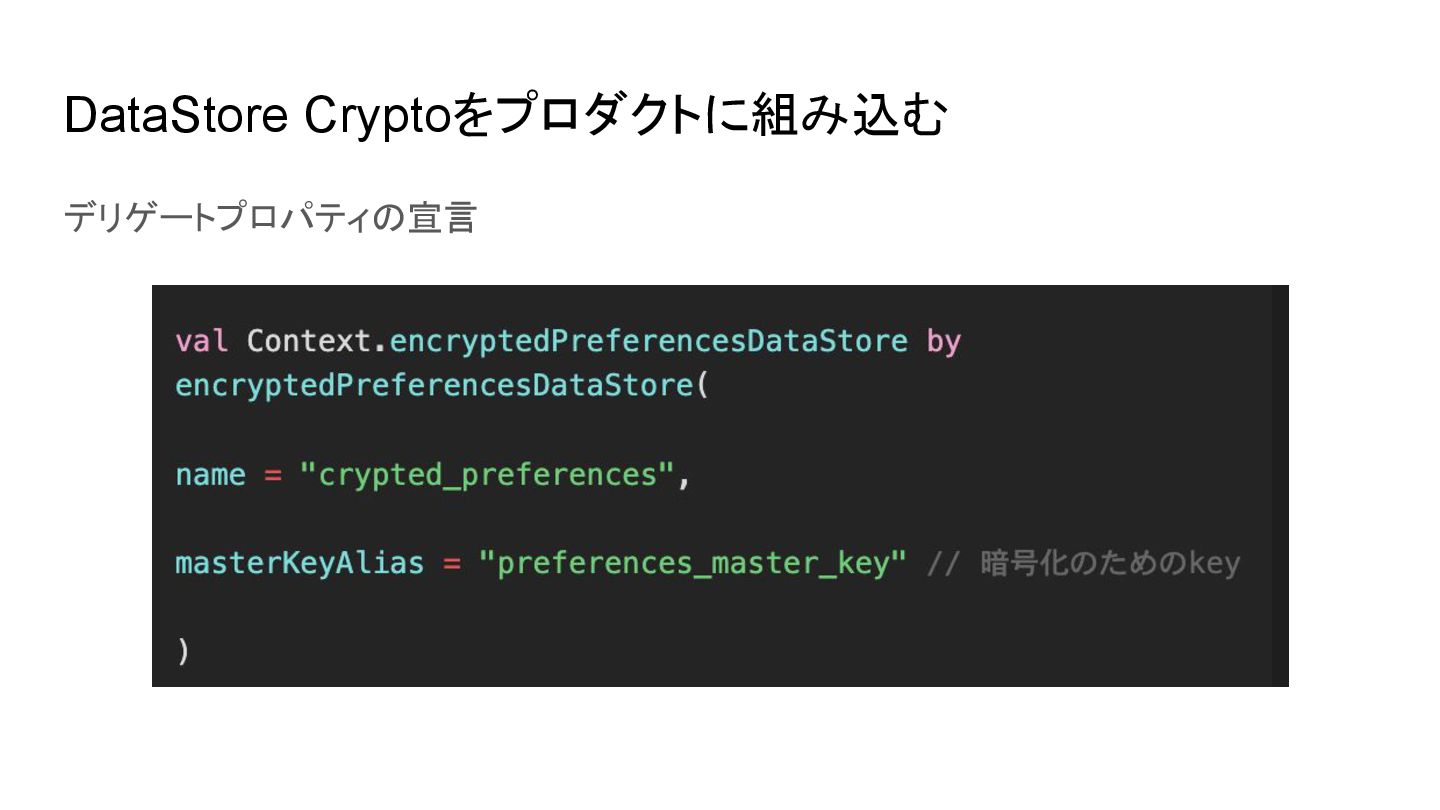The height and width of the screenshot is (810, 1440).
Task: Click the equals sign after masterKeyAlias
Action: [x=451, y=563]
